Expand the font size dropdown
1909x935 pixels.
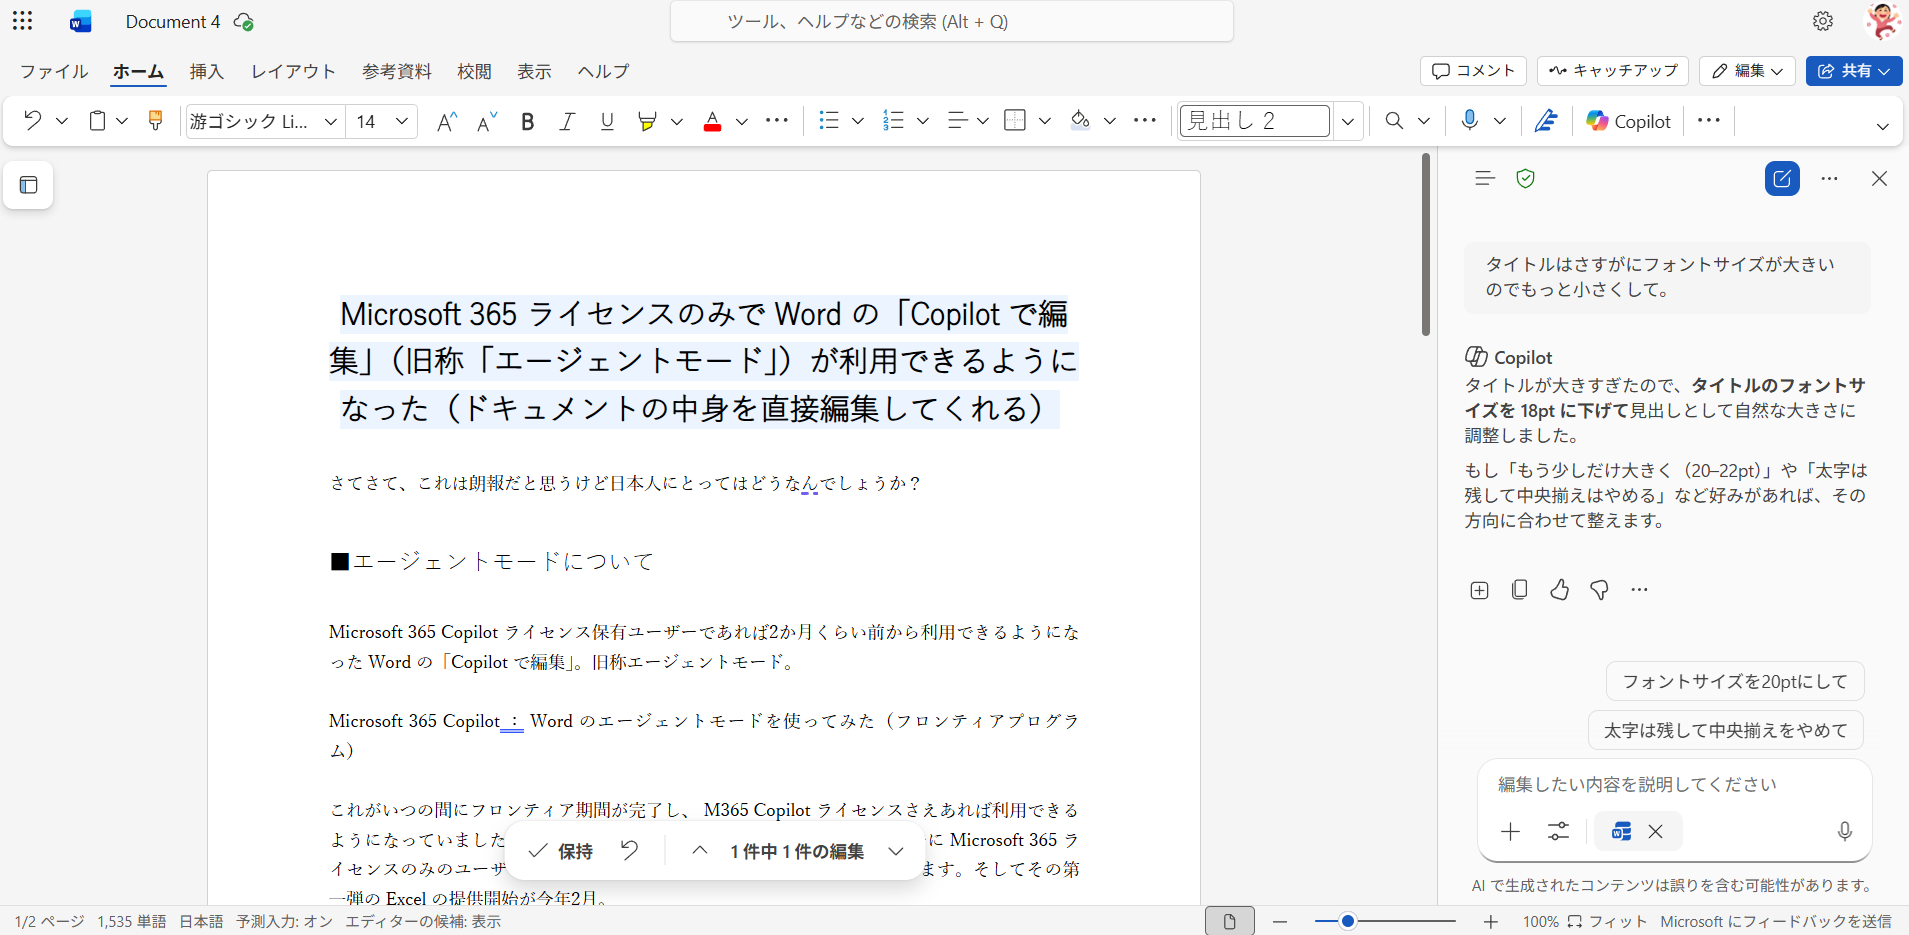coord(402,121)
